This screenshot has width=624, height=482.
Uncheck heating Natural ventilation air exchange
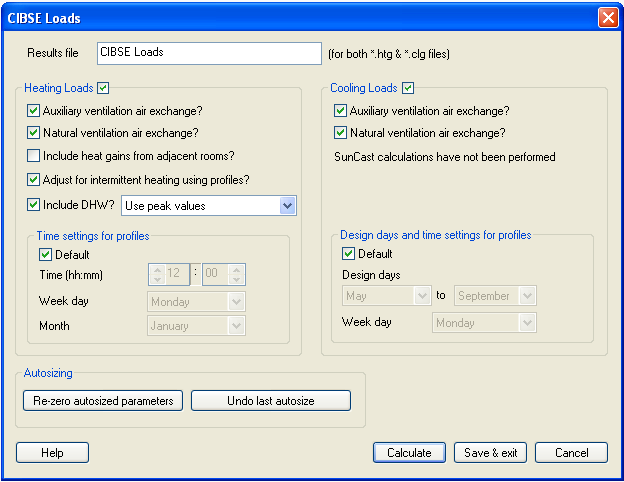pos(34,132)
